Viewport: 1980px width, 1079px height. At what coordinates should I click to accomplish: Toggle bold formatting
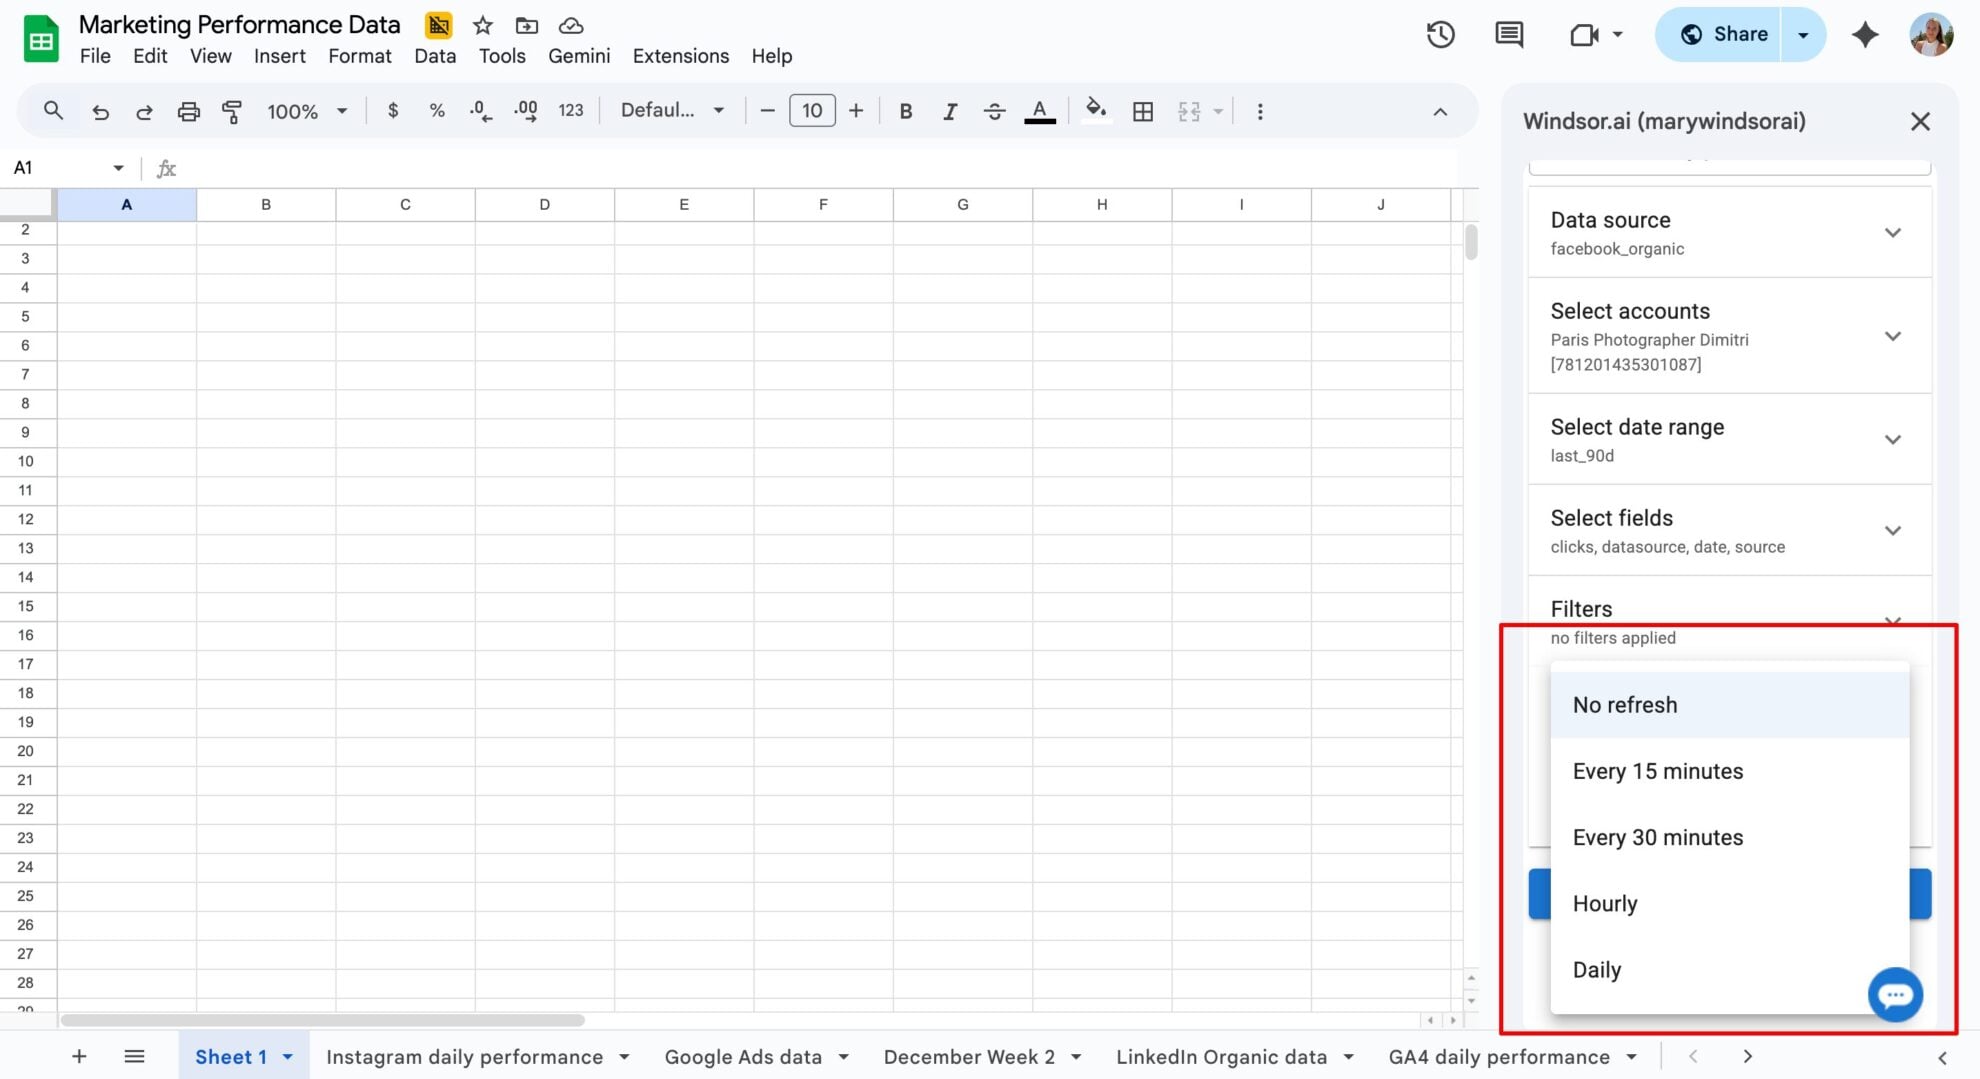(x=906, y=111)
